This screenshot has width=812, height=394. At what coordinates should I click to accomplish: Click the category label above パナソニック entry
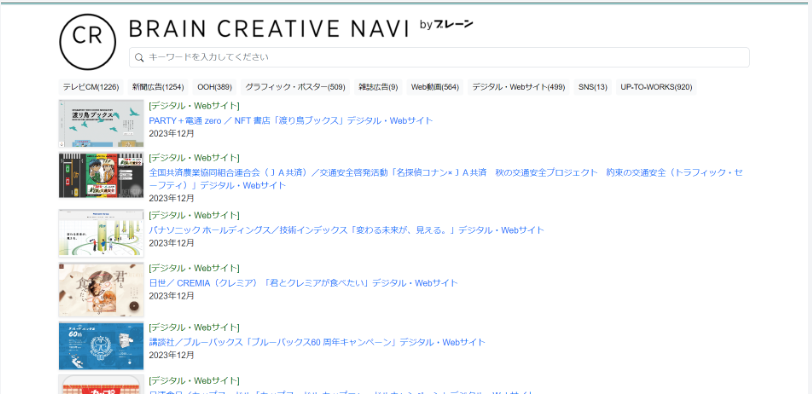pyautogui.click(x=194, y=215)
